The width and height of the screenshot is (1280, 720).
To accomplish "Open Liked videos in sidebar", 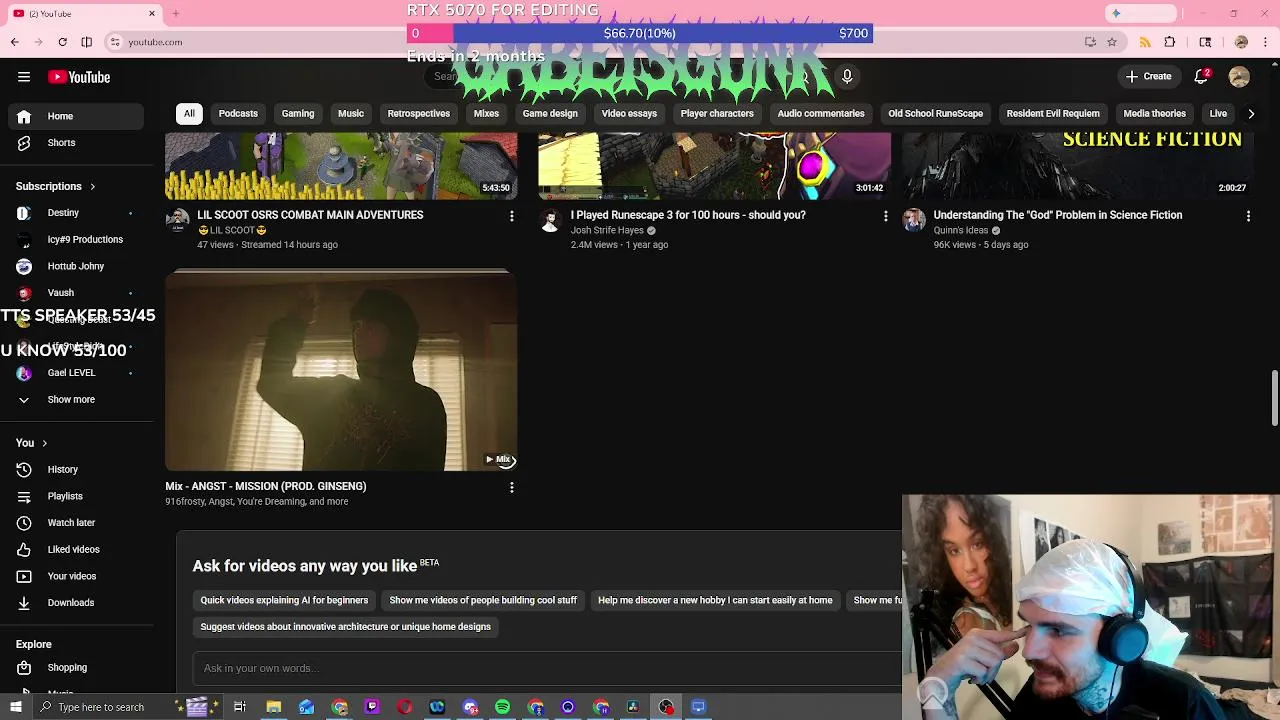I will pos(77,550).
